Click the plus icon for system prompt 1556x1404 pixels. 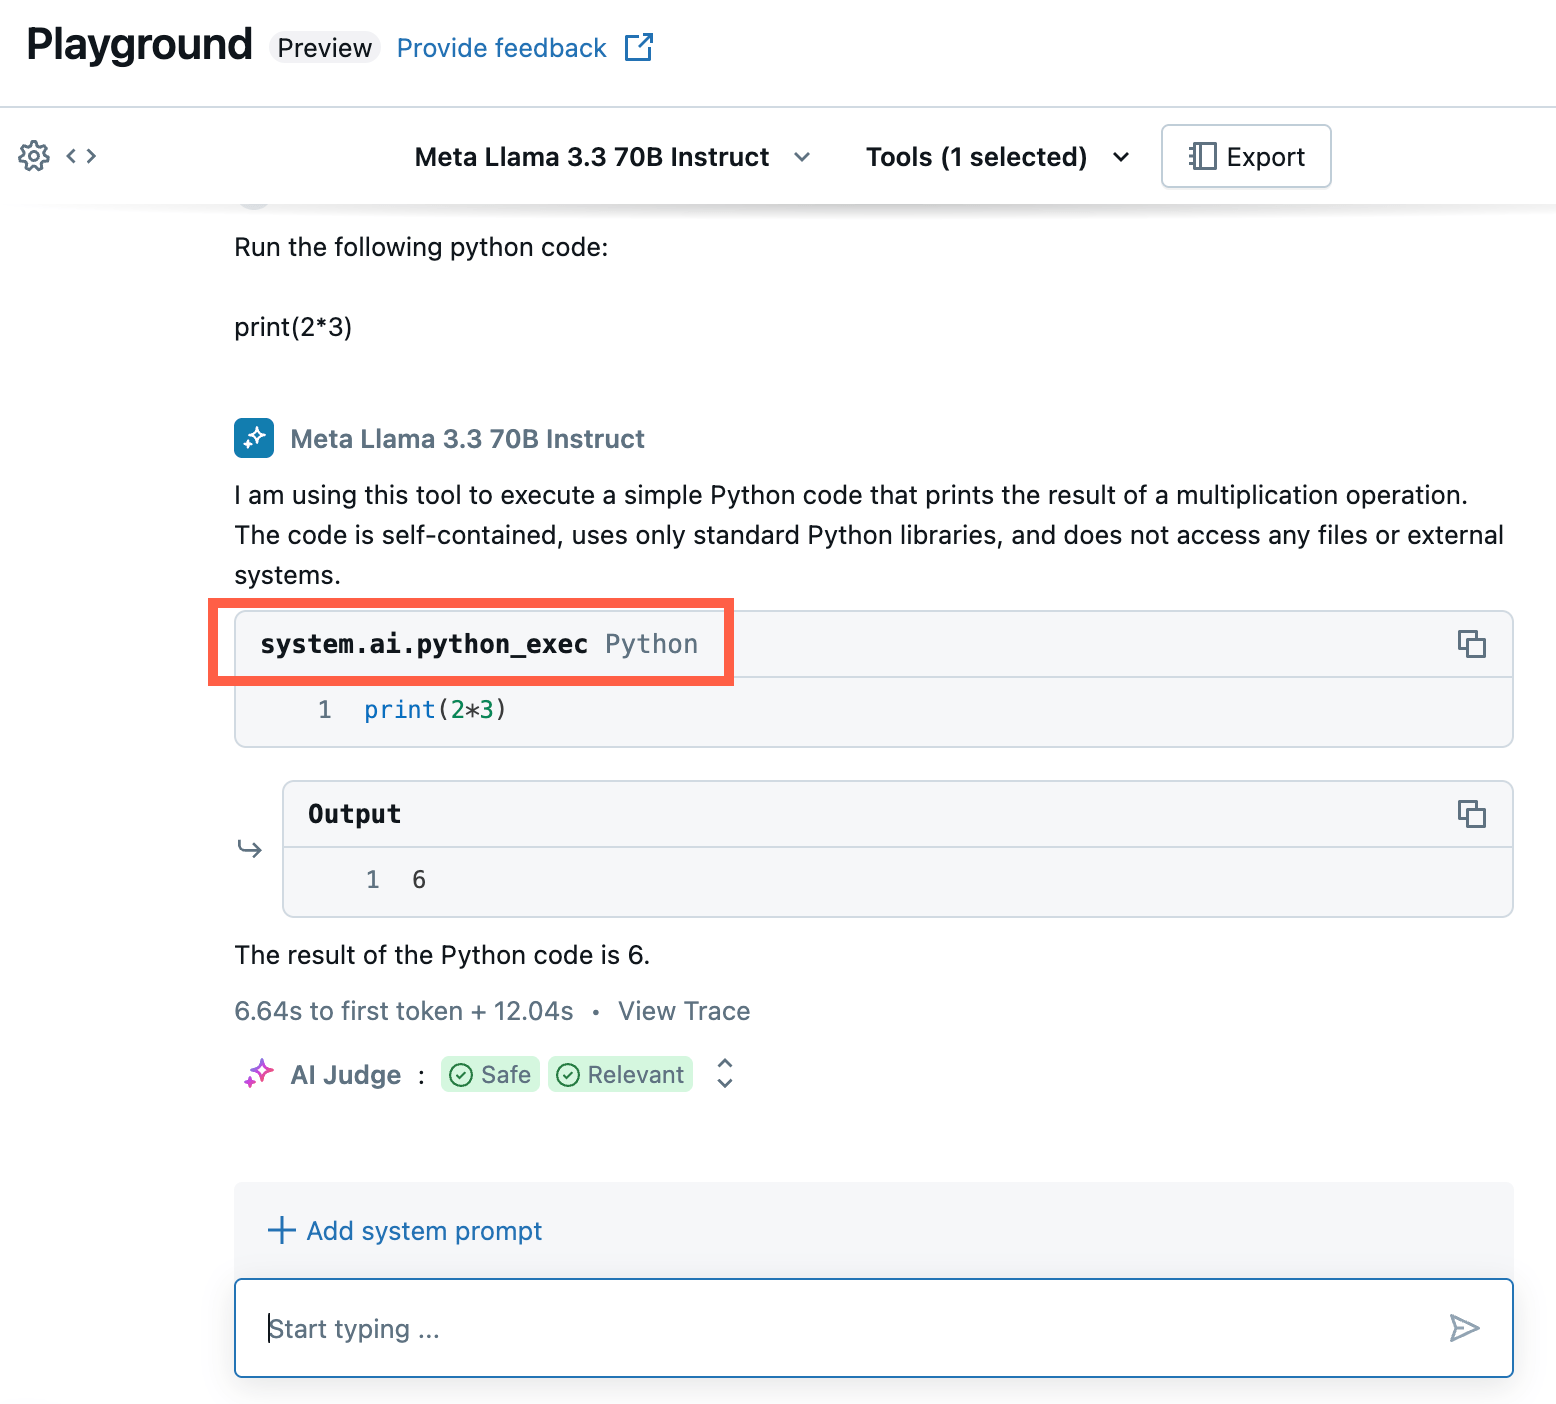click(x=280, y=1230)
